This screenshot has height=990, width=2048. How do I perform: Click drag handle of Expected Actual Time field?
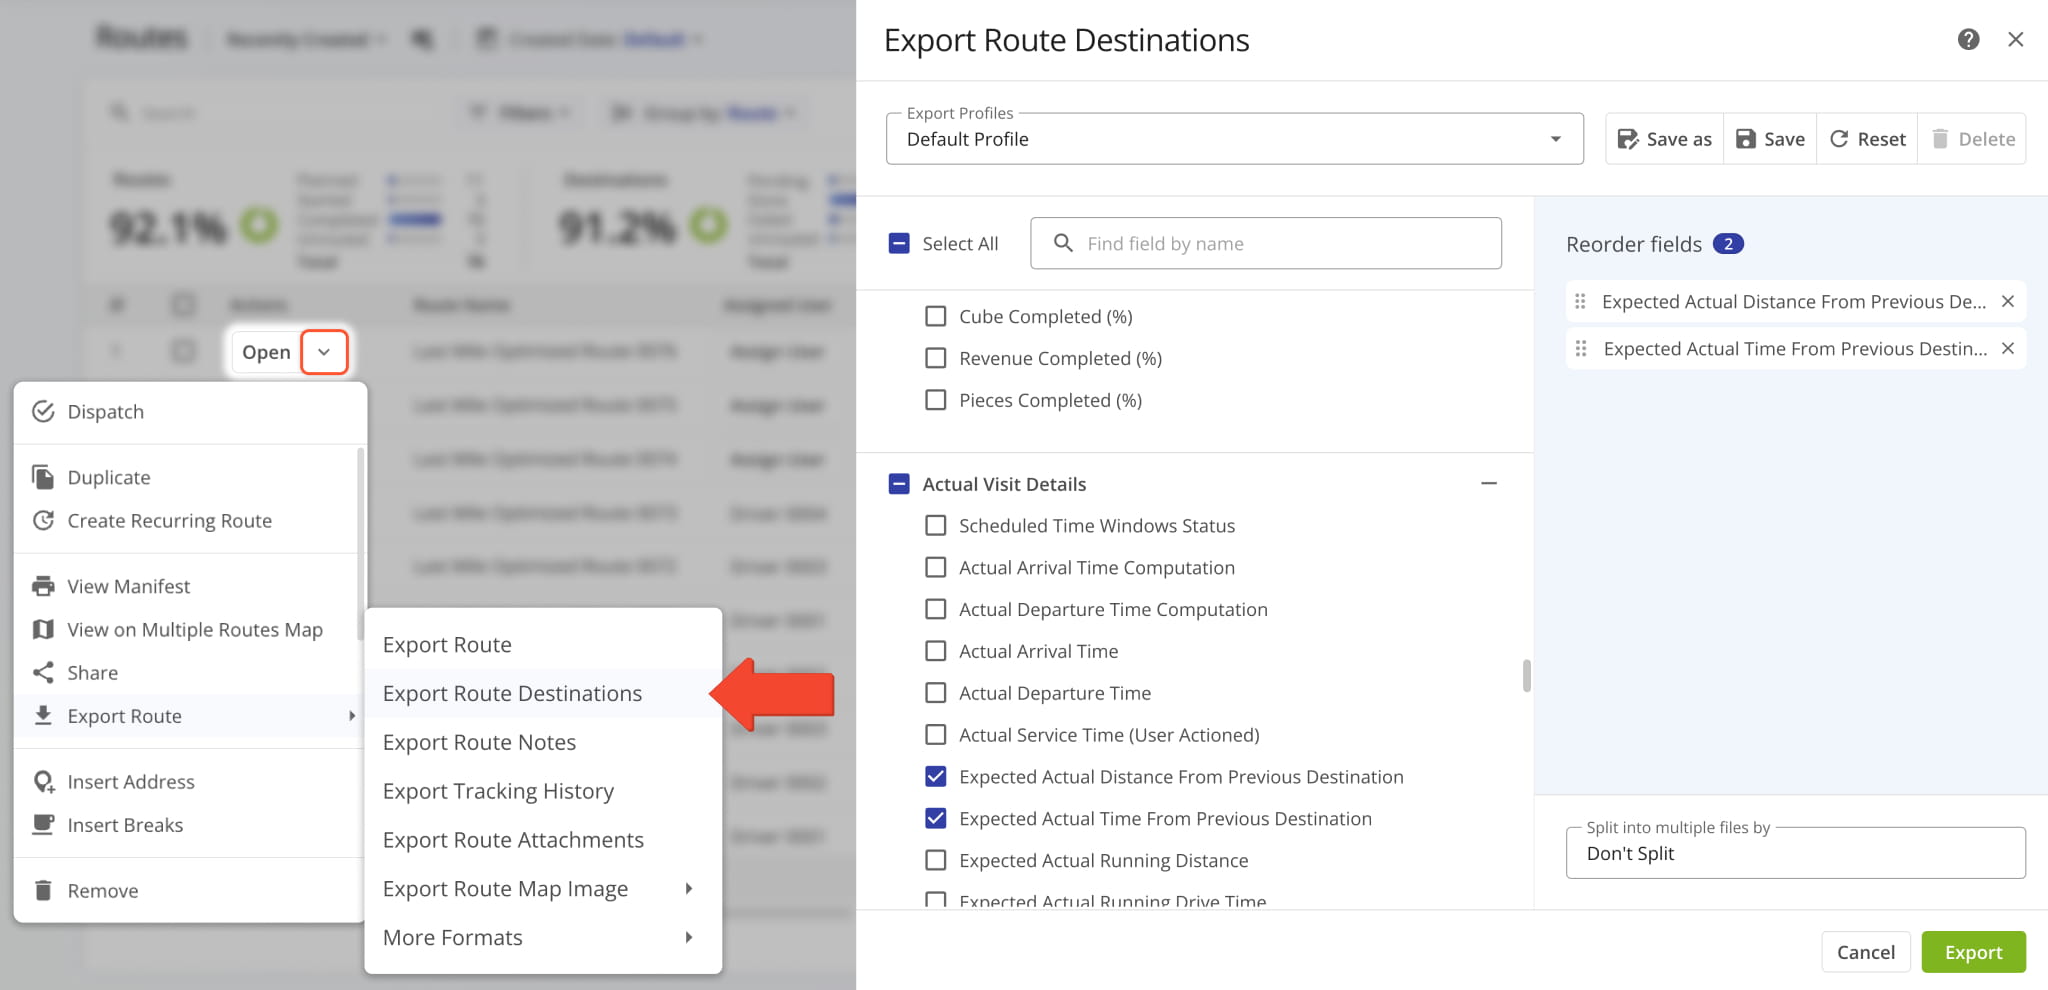coord(1580,348)
